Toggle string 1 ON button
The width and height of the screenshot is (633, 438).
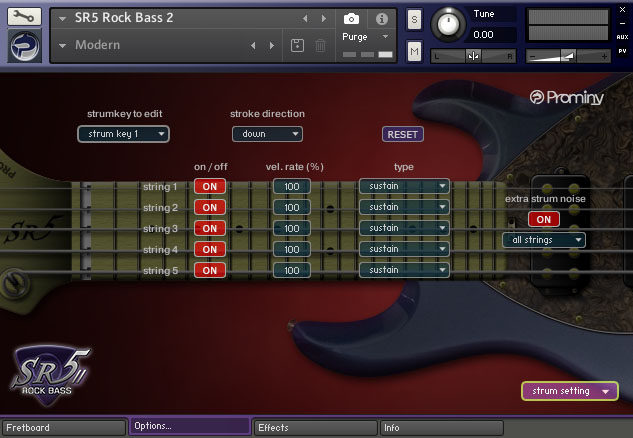pos(209,187)
